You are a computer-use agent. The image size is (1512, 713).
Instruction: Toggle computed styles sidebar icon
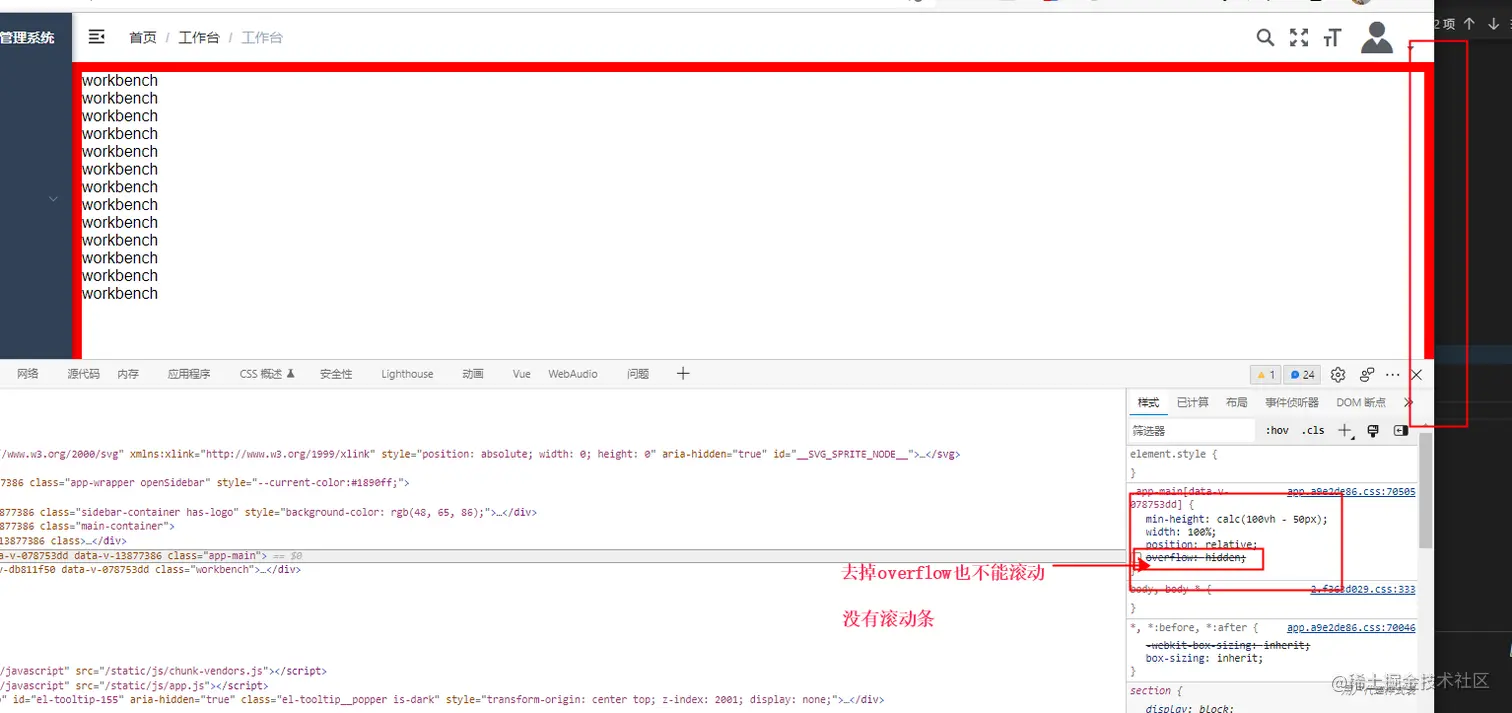click(1401, 431)
